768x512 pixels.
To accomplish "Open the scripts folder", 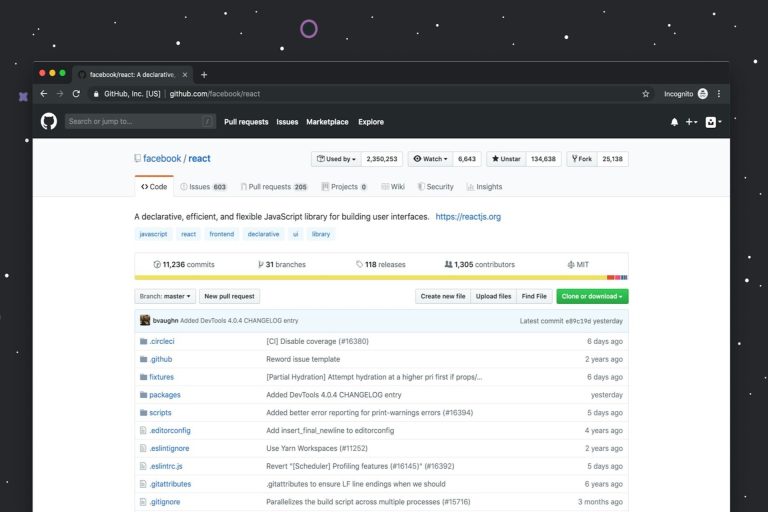I will pos(160,413).
